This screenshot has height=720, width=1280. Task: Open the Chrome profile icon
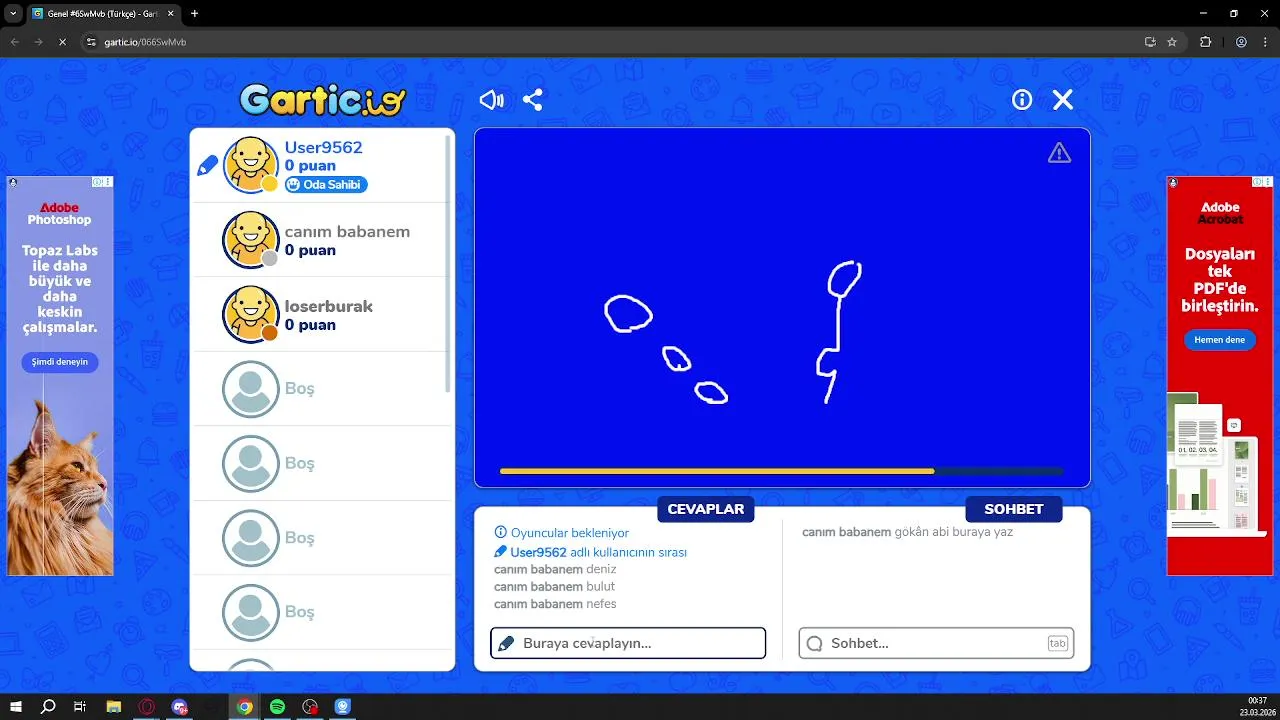click(x=1241, y=42)
